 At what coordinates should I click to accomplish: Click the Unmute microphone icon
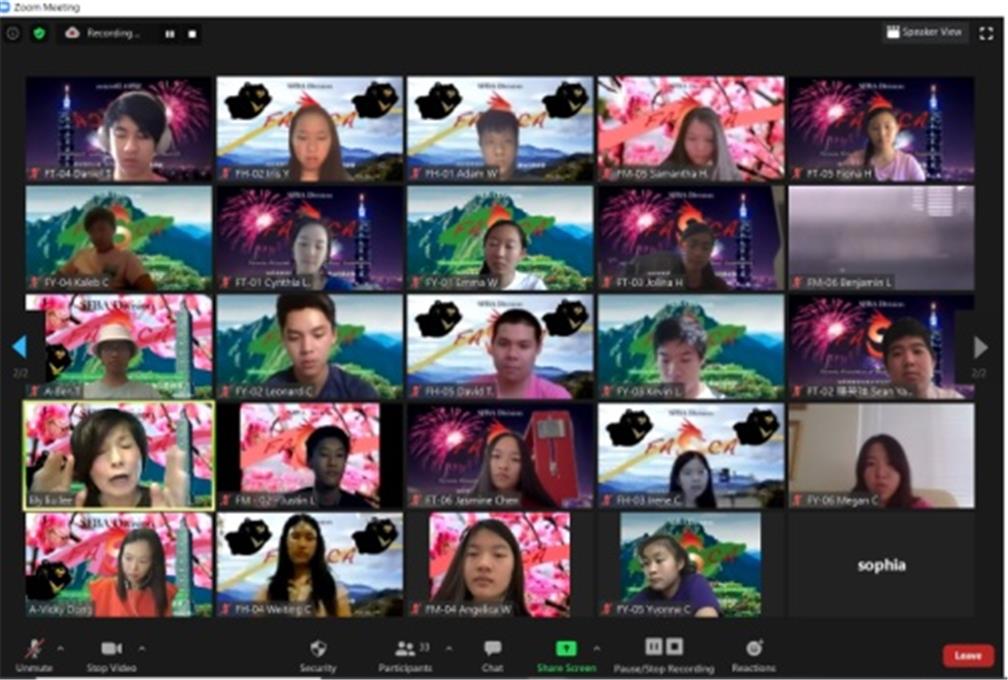(x=32, y=649)
